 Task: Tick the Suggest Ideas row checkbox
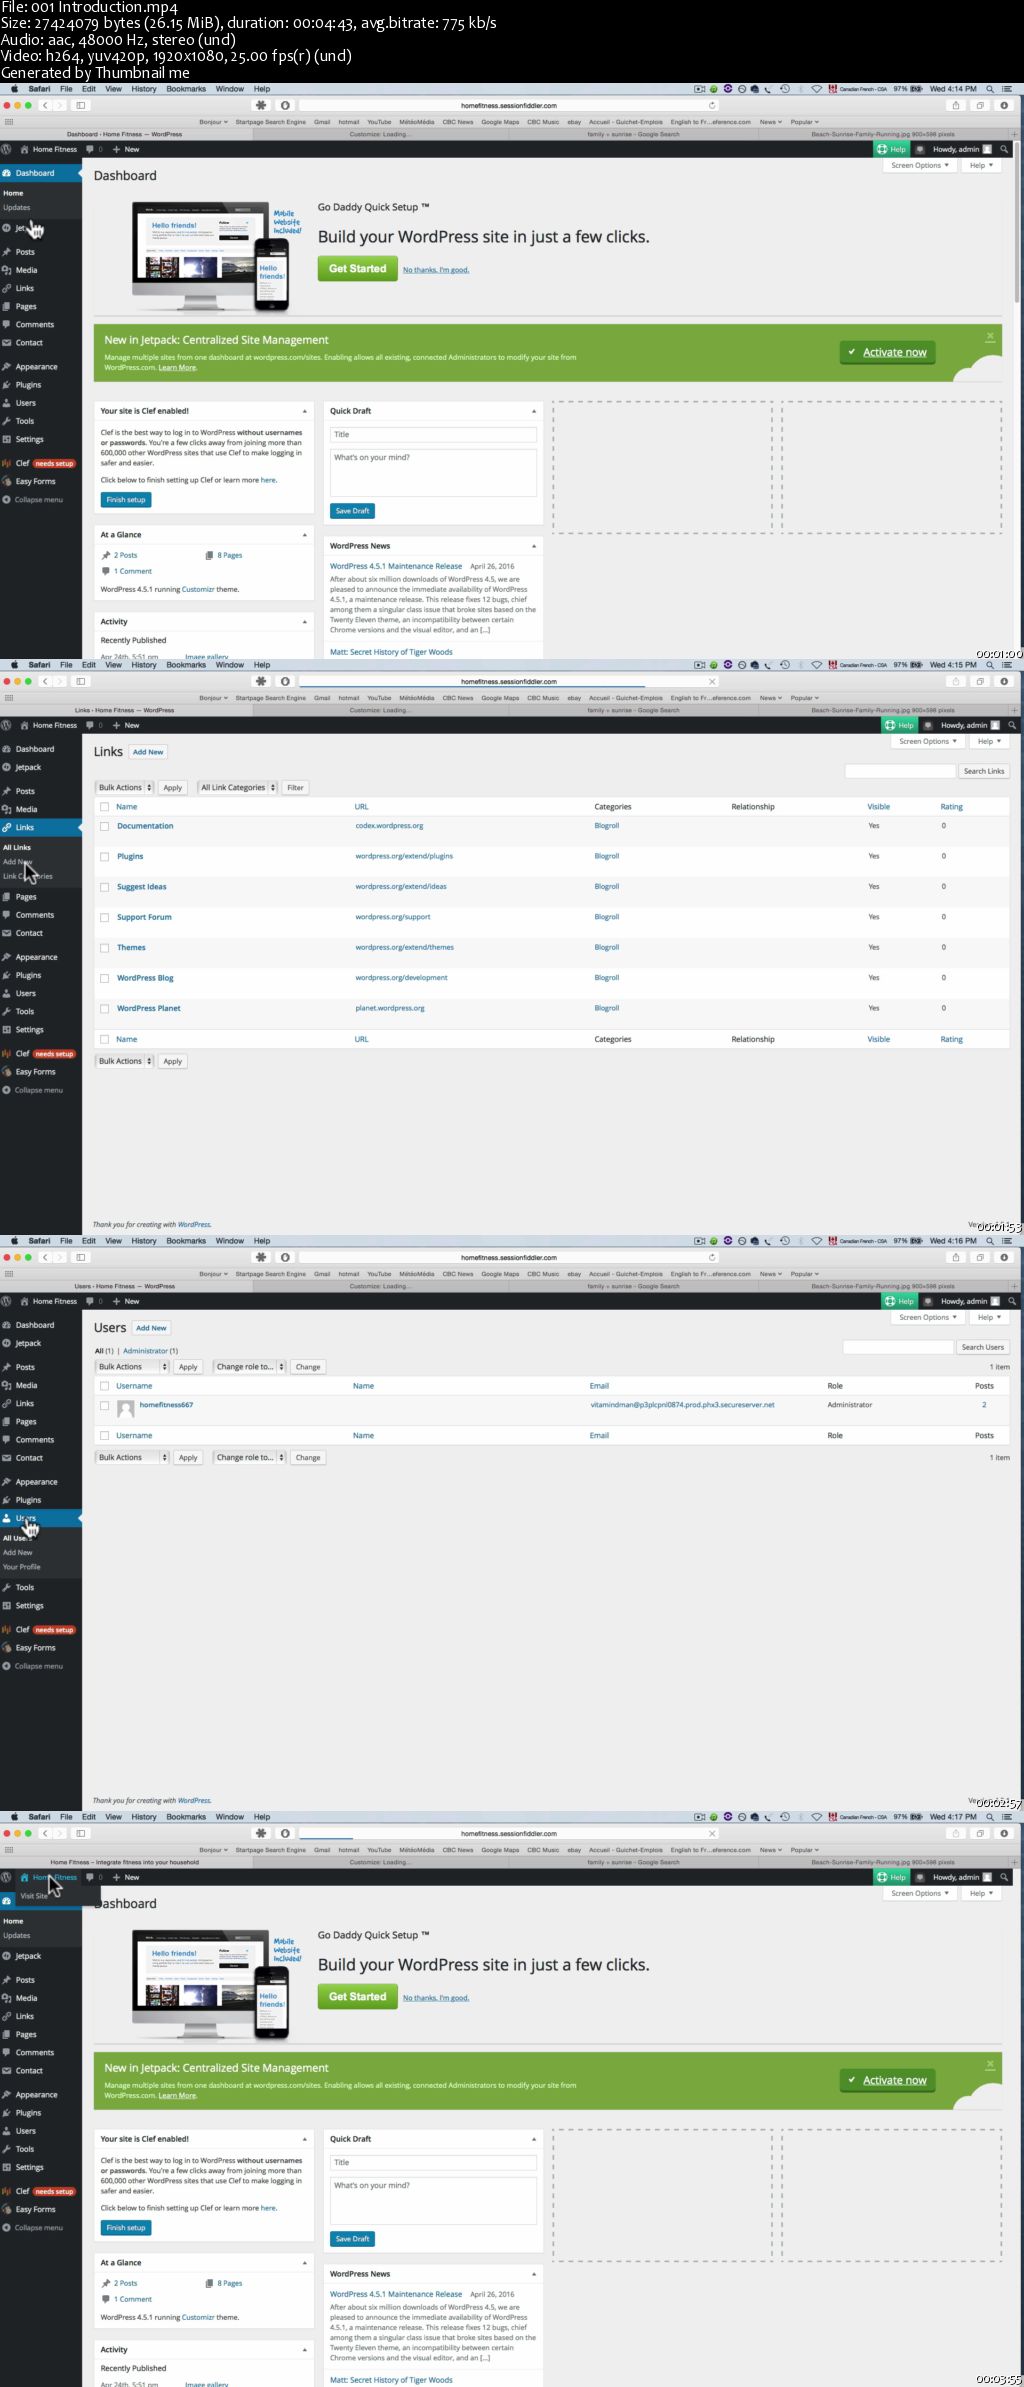(x=104, y=887)
